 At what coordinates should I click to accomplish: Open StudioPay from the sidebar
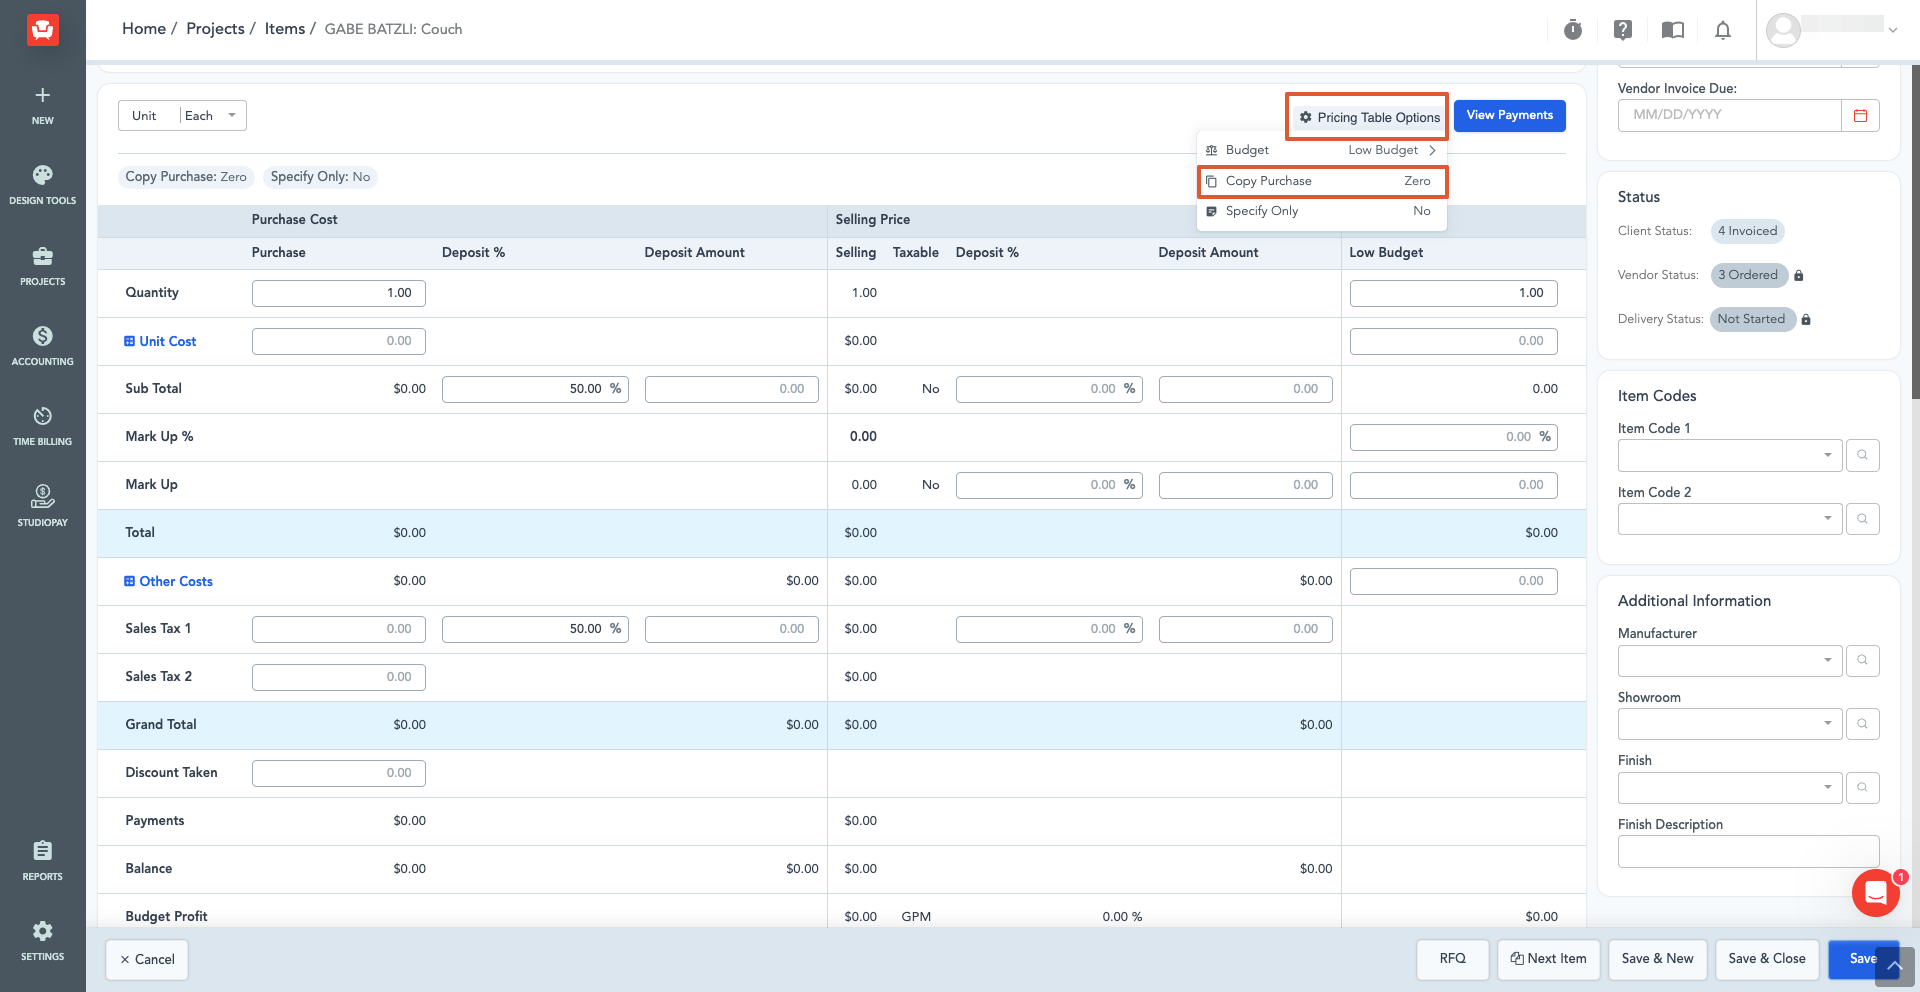point(43,506)
